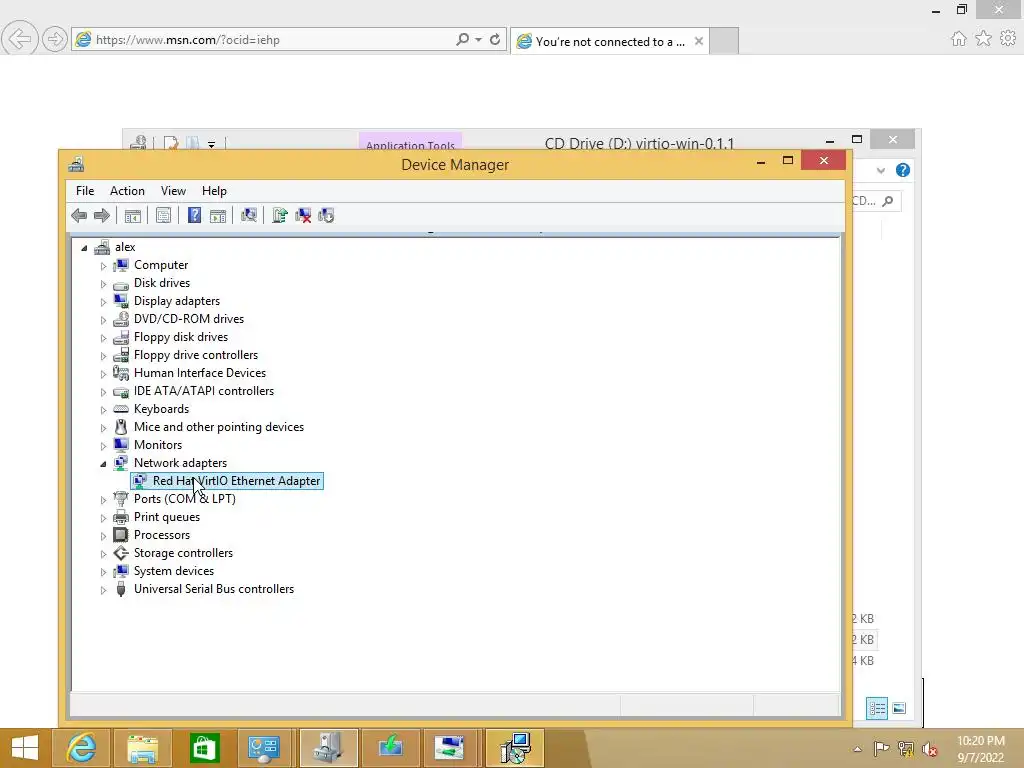This screenshot has height=768, width=1024.
Task: Switch CD Drive window to details view
Action: [876, 708]
